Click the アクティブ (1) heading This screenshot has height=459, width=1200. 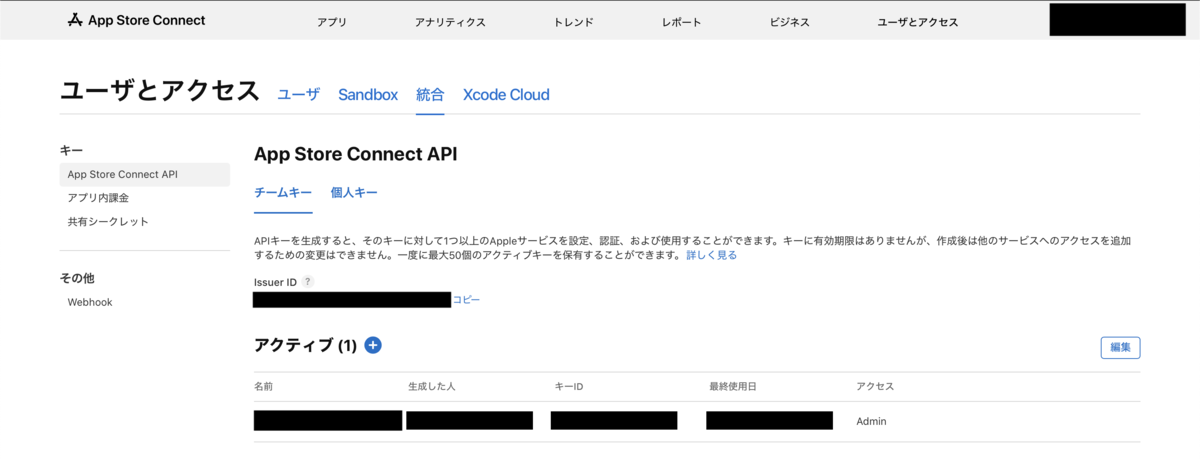tap(306, 346)
